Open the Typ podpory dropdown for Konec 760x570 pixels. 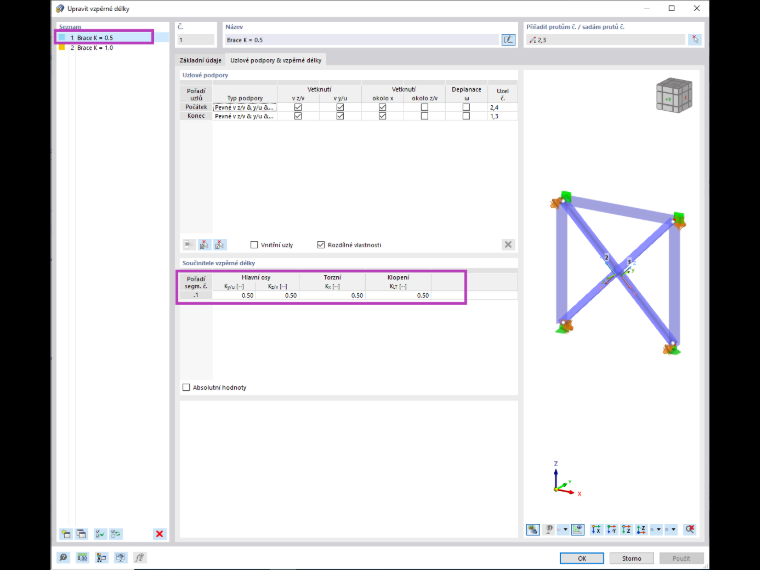245,116
